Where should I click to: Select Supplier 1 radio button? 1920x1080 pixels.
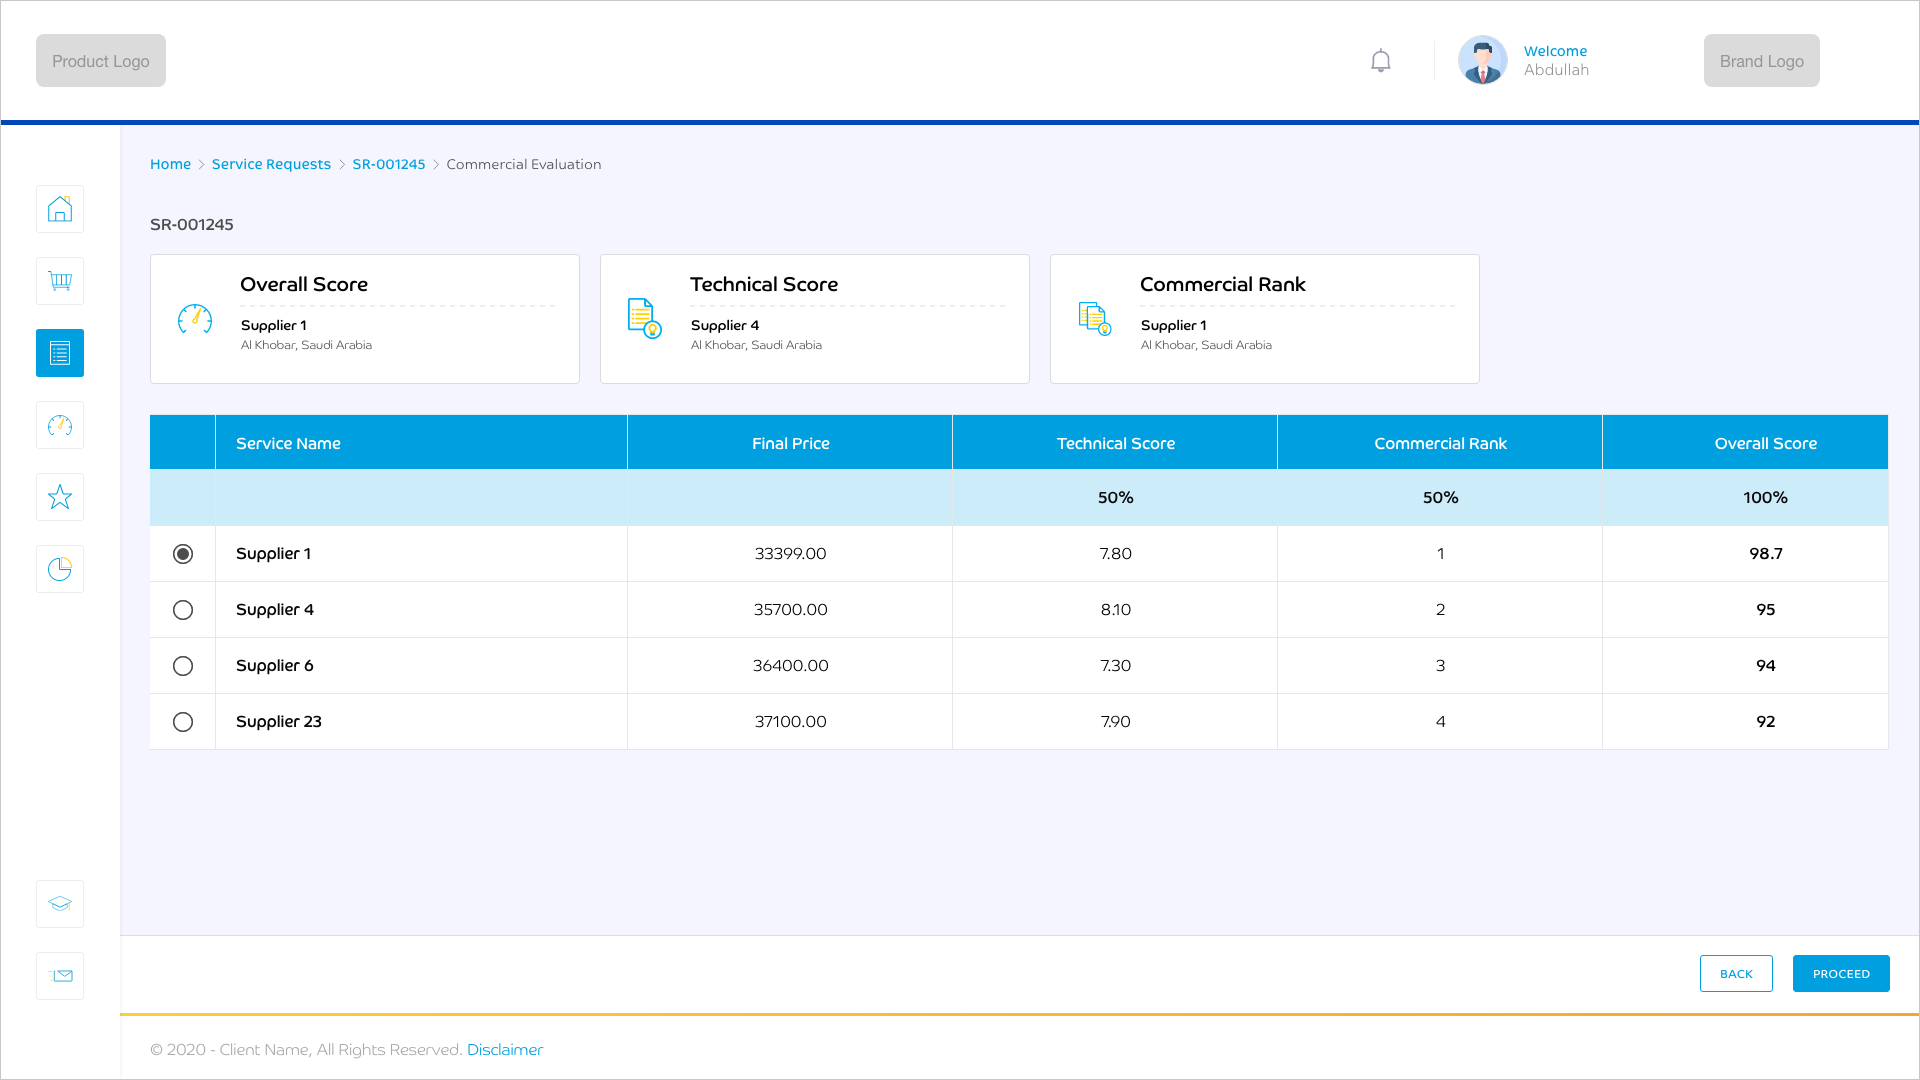[x=183, y=554]
